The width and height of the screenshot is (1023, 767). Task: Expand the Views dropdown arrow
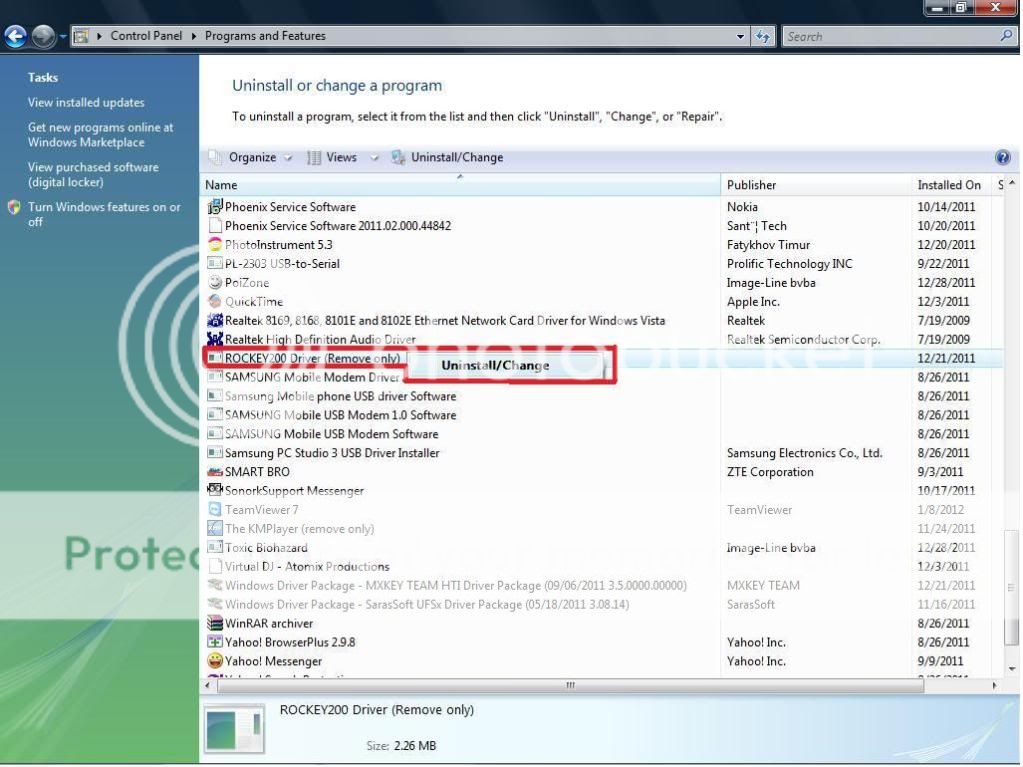[x=374, y=158]
